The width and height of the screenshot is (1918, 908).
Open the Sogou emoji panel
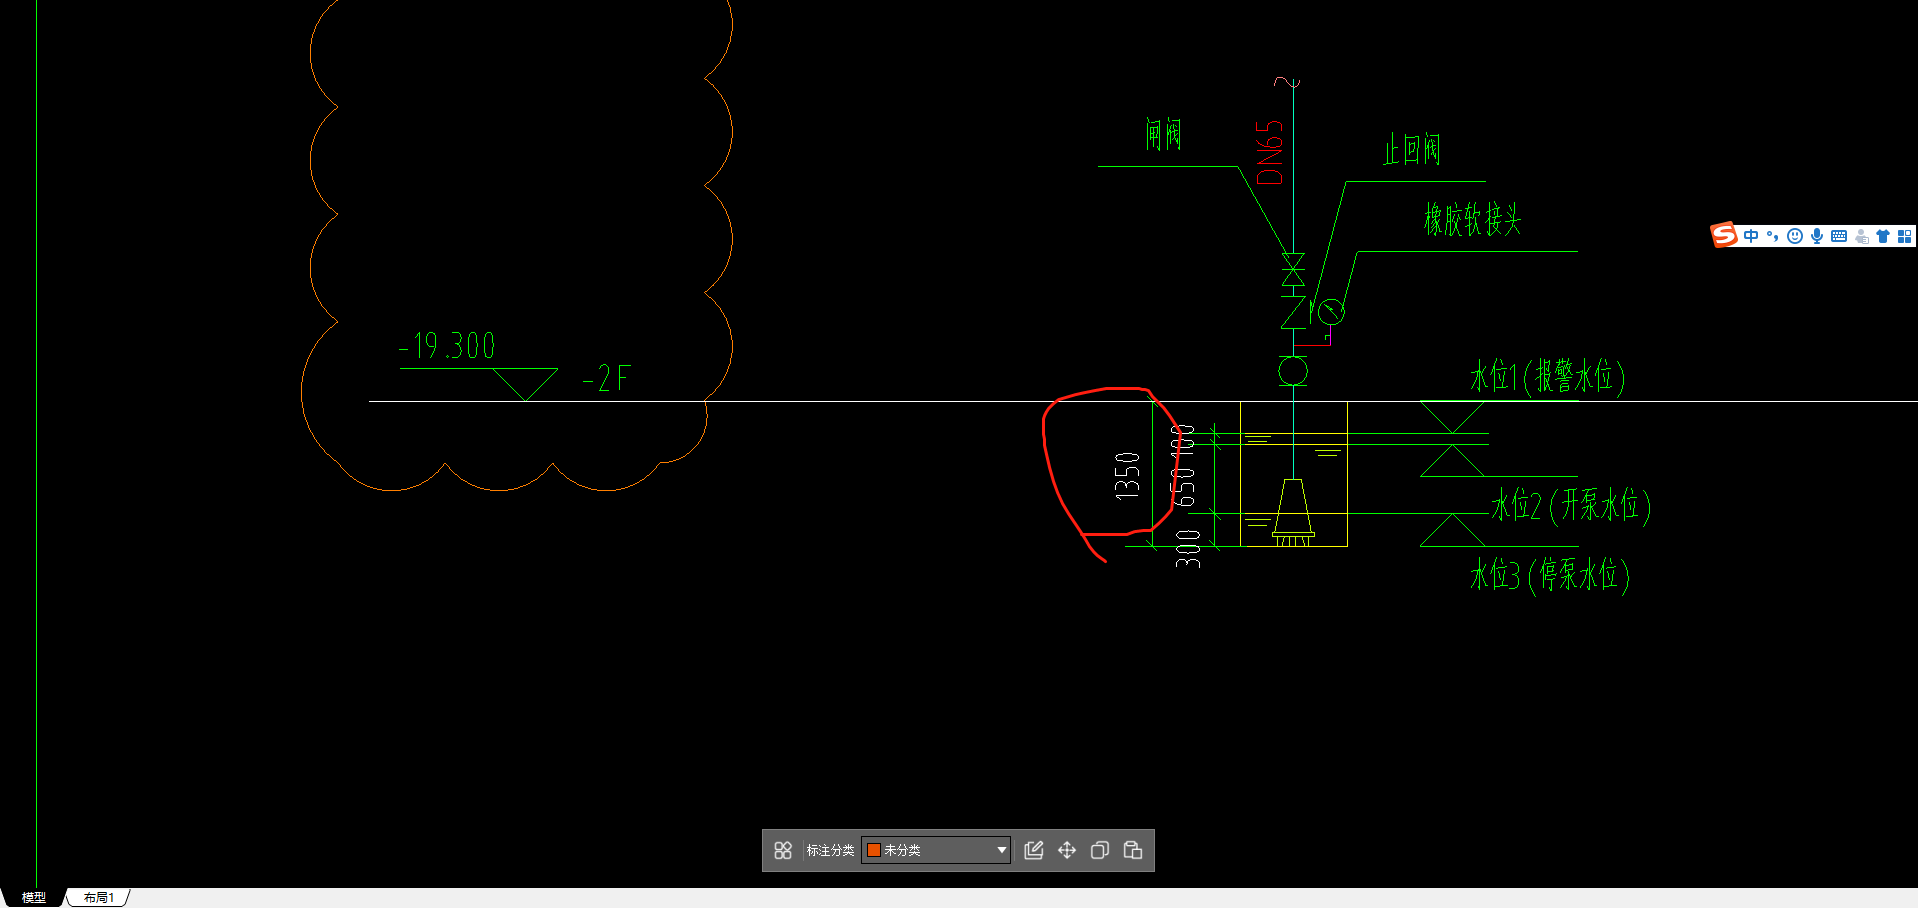click(x=1795, y=236)
